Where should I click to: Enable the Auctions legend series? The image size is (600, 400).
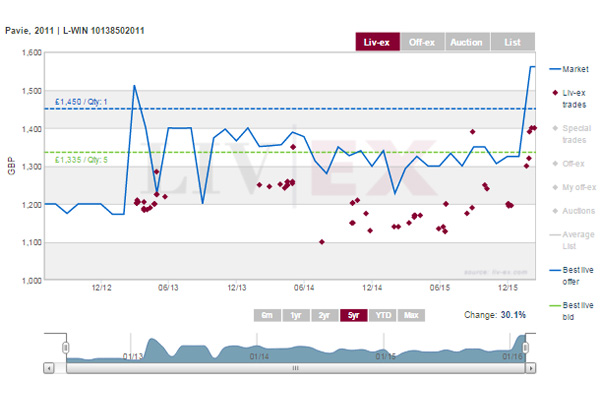[x=573, y=211]
